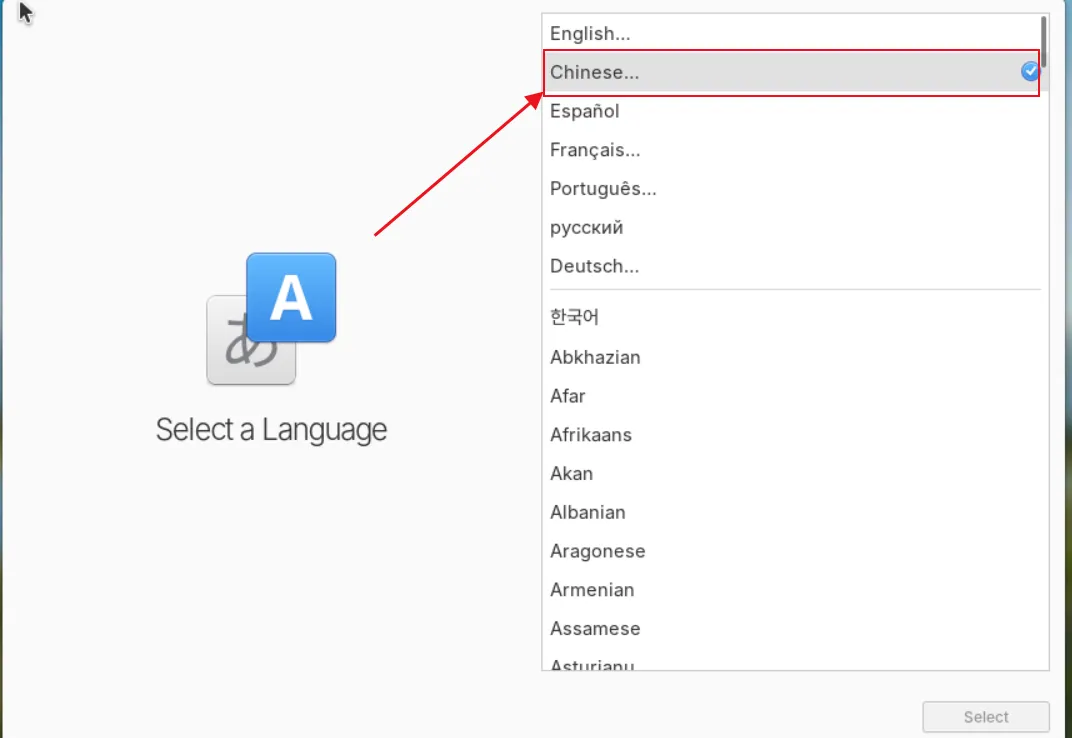Select Español from the language list
The image size is (1072, 738).
pyautogui.click(x=585, y=111)
